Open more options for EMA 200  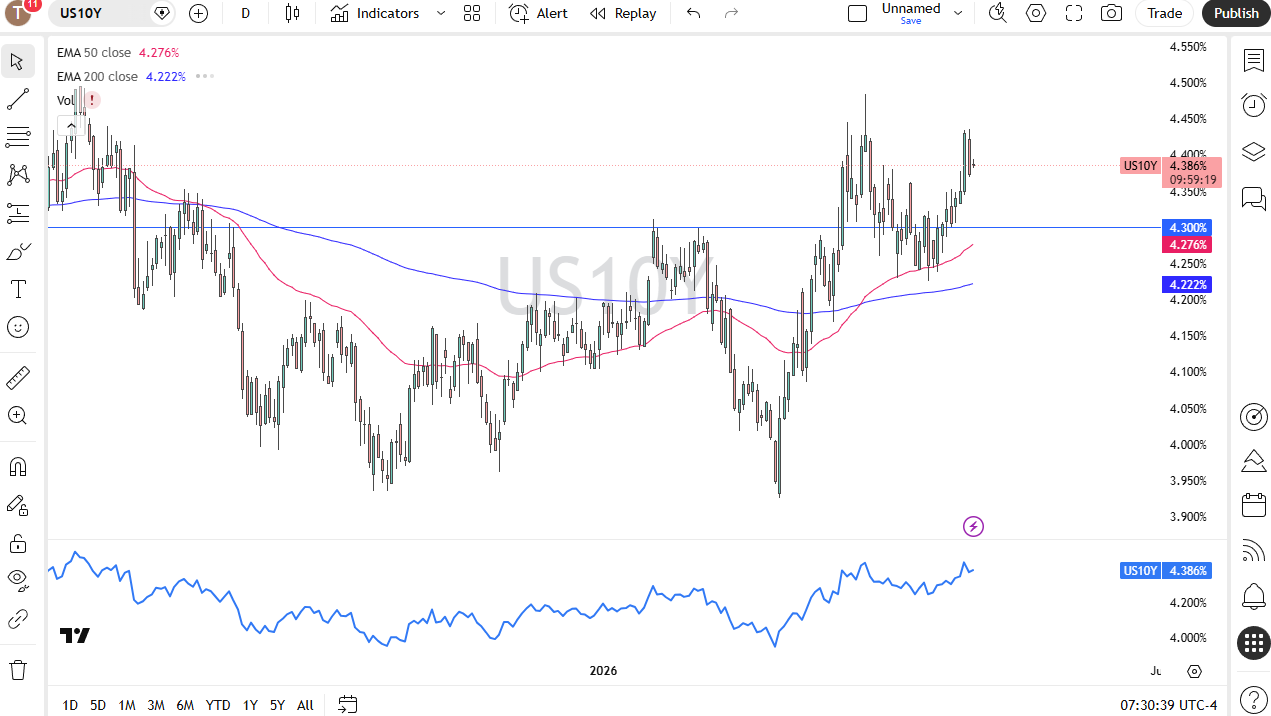(x=205, y=76)
